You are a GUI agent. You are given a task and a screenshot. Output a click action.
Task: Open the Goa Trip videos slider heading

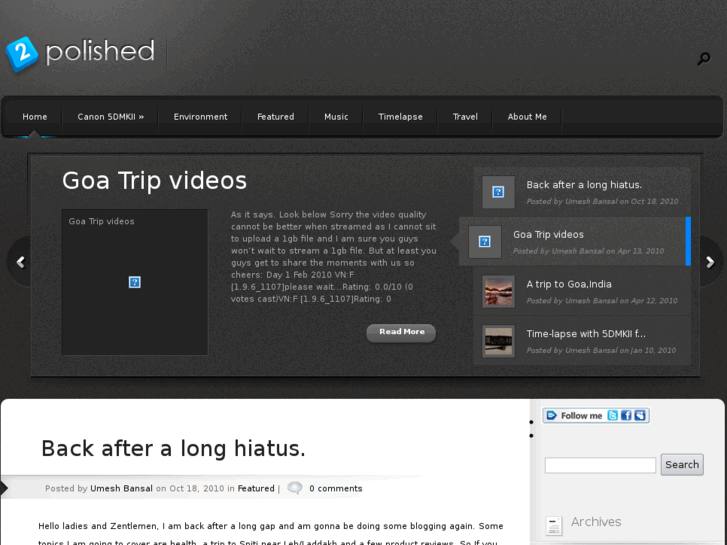[154, 180]
